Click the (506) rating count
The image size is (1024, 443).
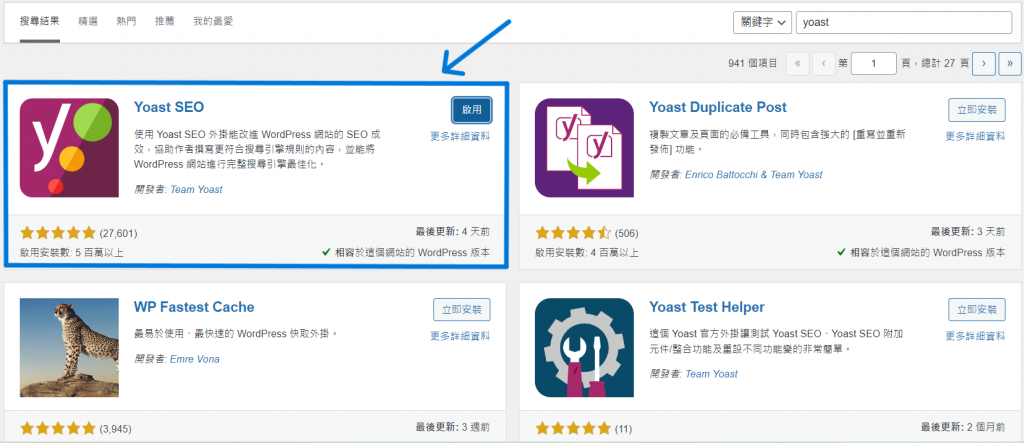coord(627,233)
